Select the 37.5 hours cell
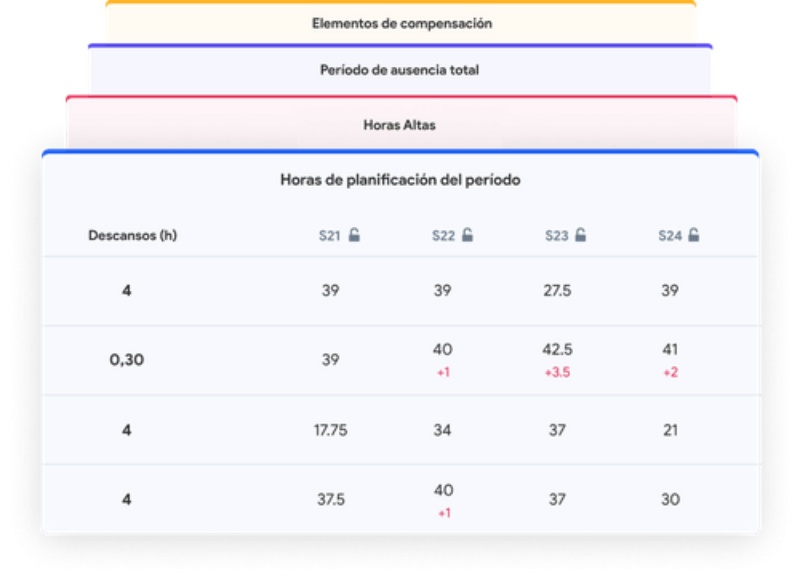The width and height of the screenshot is (800, 579). coord(330,499)
